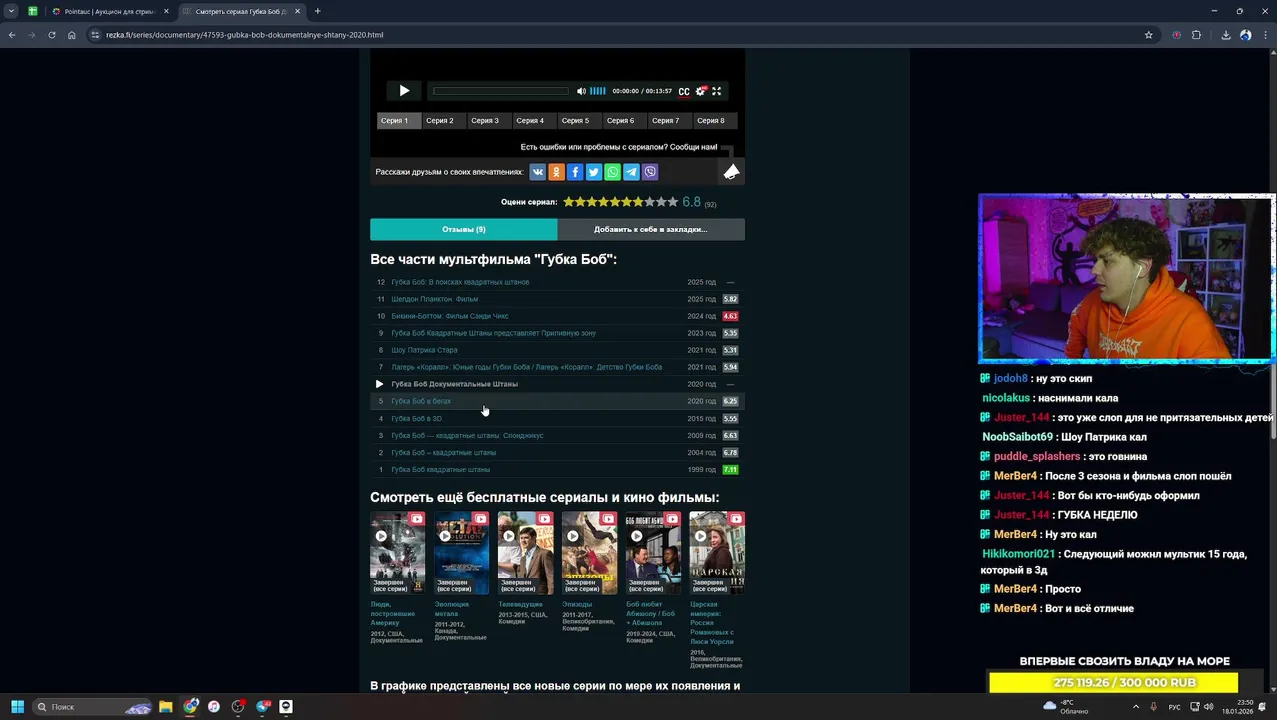Show hidden system tray icons
The height and width of the screenshot is (720, 1277).
1135,707
